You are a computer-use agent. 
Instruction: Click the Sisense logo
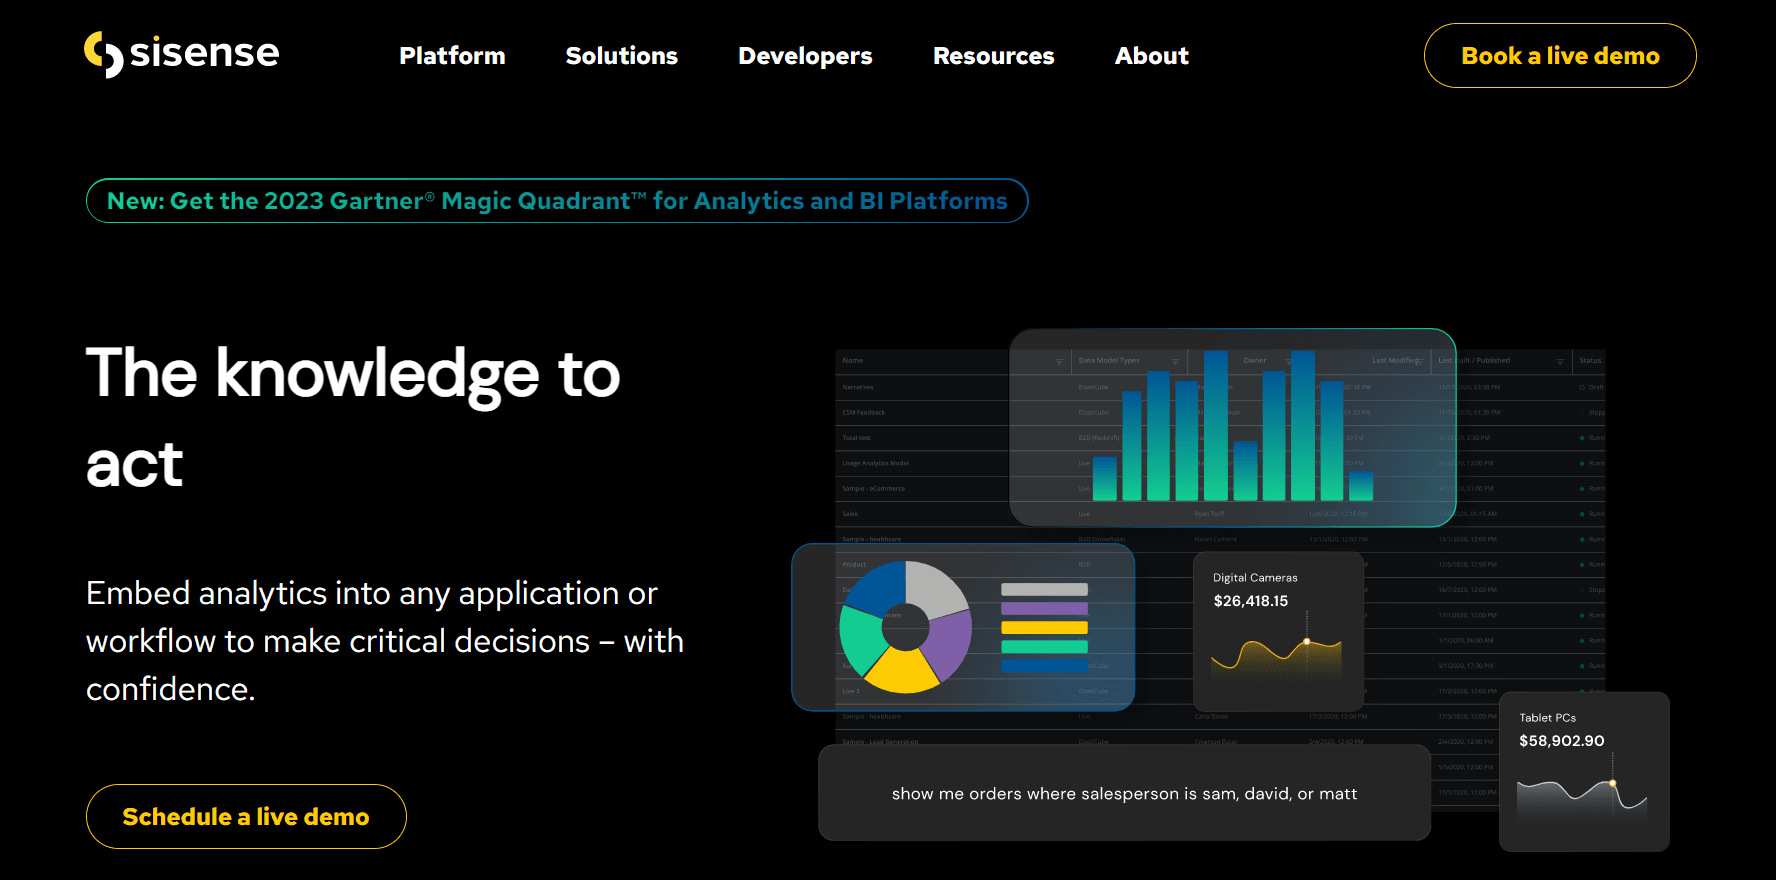pos(182,54)
